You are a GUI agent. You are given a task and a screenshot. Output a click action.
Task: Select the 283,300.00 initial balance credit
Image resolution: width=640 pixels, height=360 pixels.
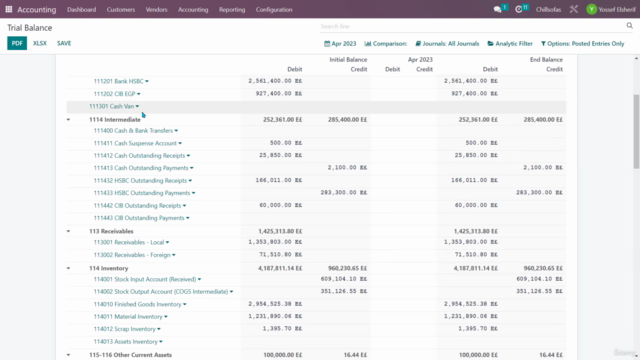coord(344,192)
